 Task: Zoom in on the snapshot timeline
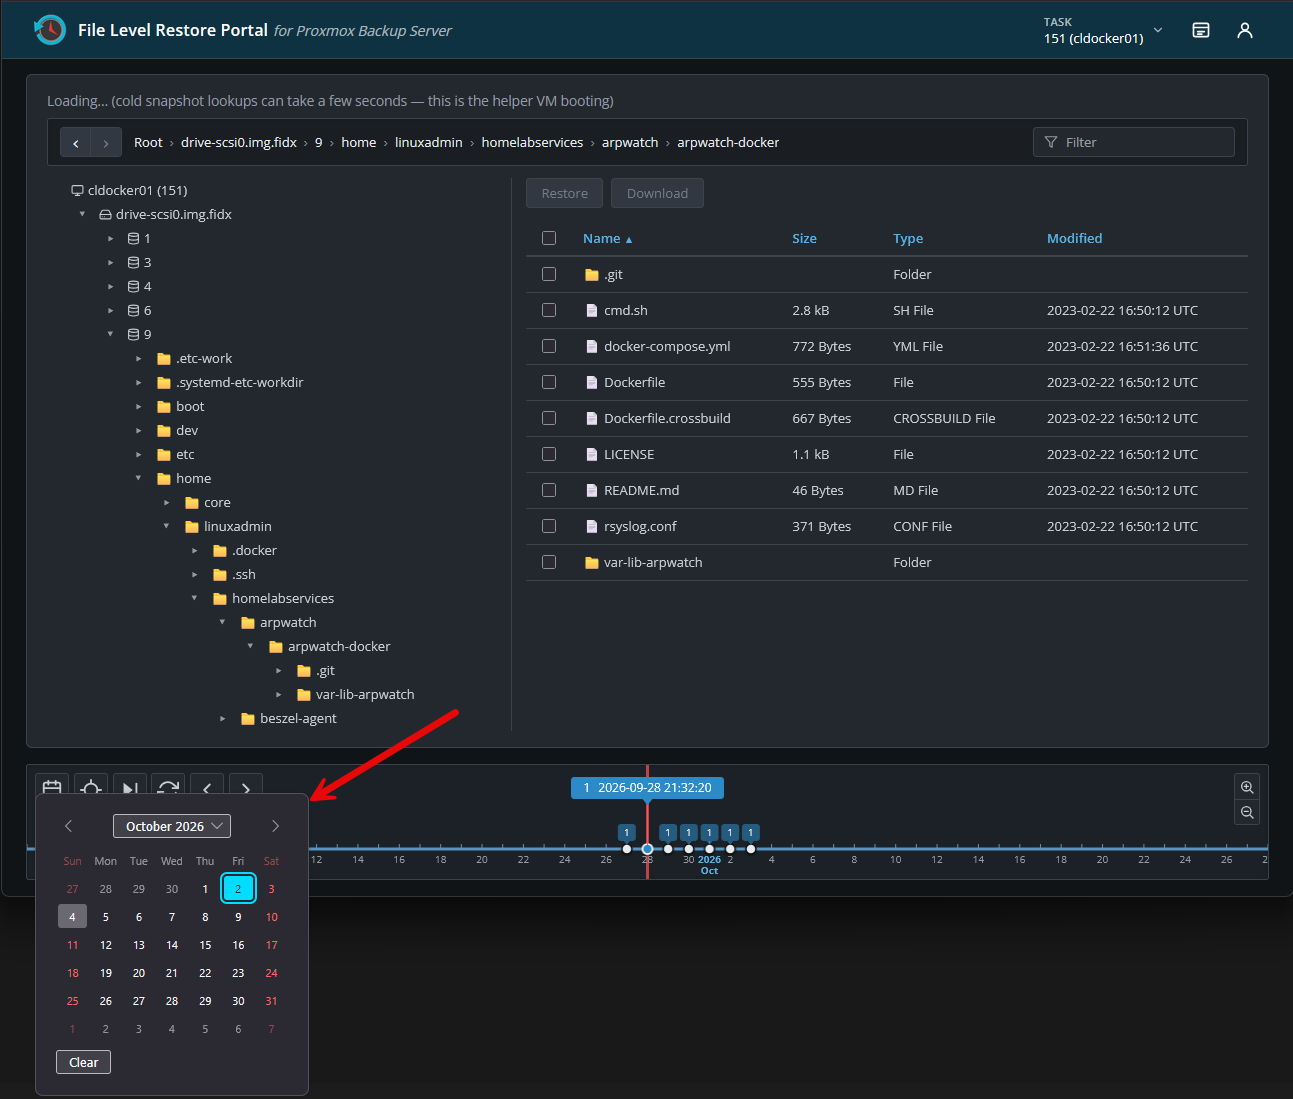pyautogui.click(x=1247, y=787)
